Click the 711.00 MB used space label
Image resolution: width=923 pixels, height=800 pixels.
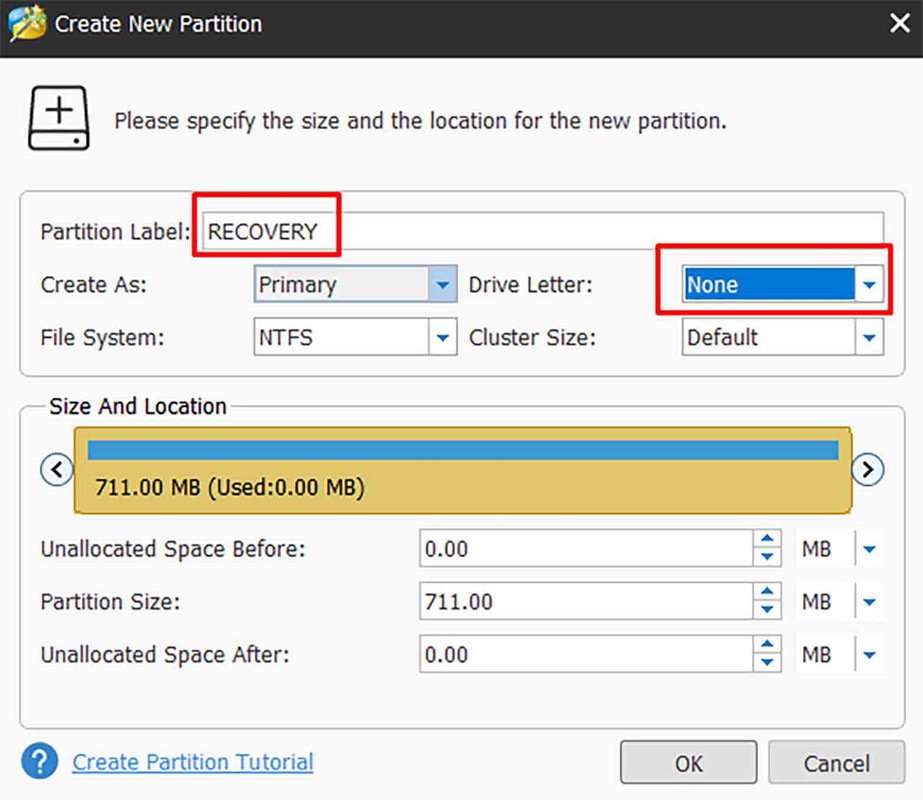pyautogui.click(x=230, y=487)
